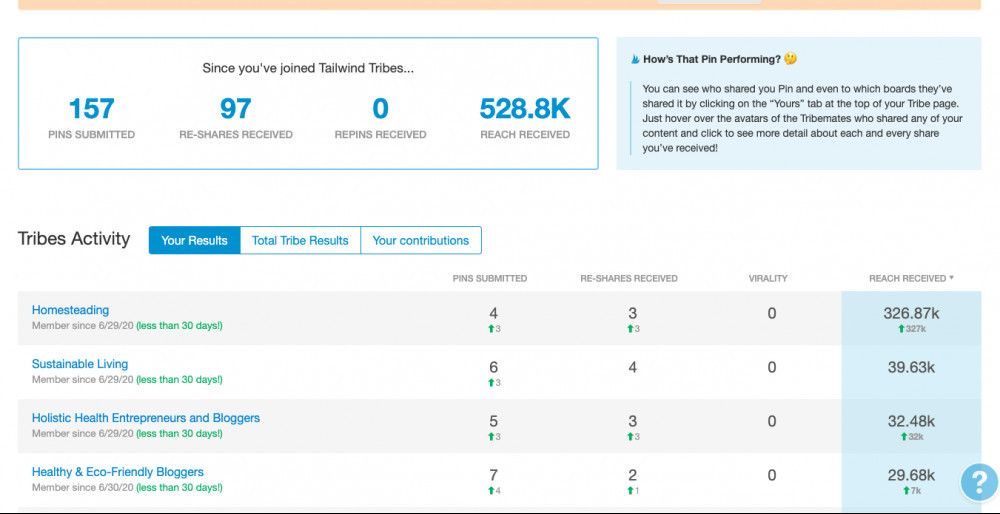The image size is (1000, 514).
Task: Click the 157 pins submitted total
Action: [91, 109]
